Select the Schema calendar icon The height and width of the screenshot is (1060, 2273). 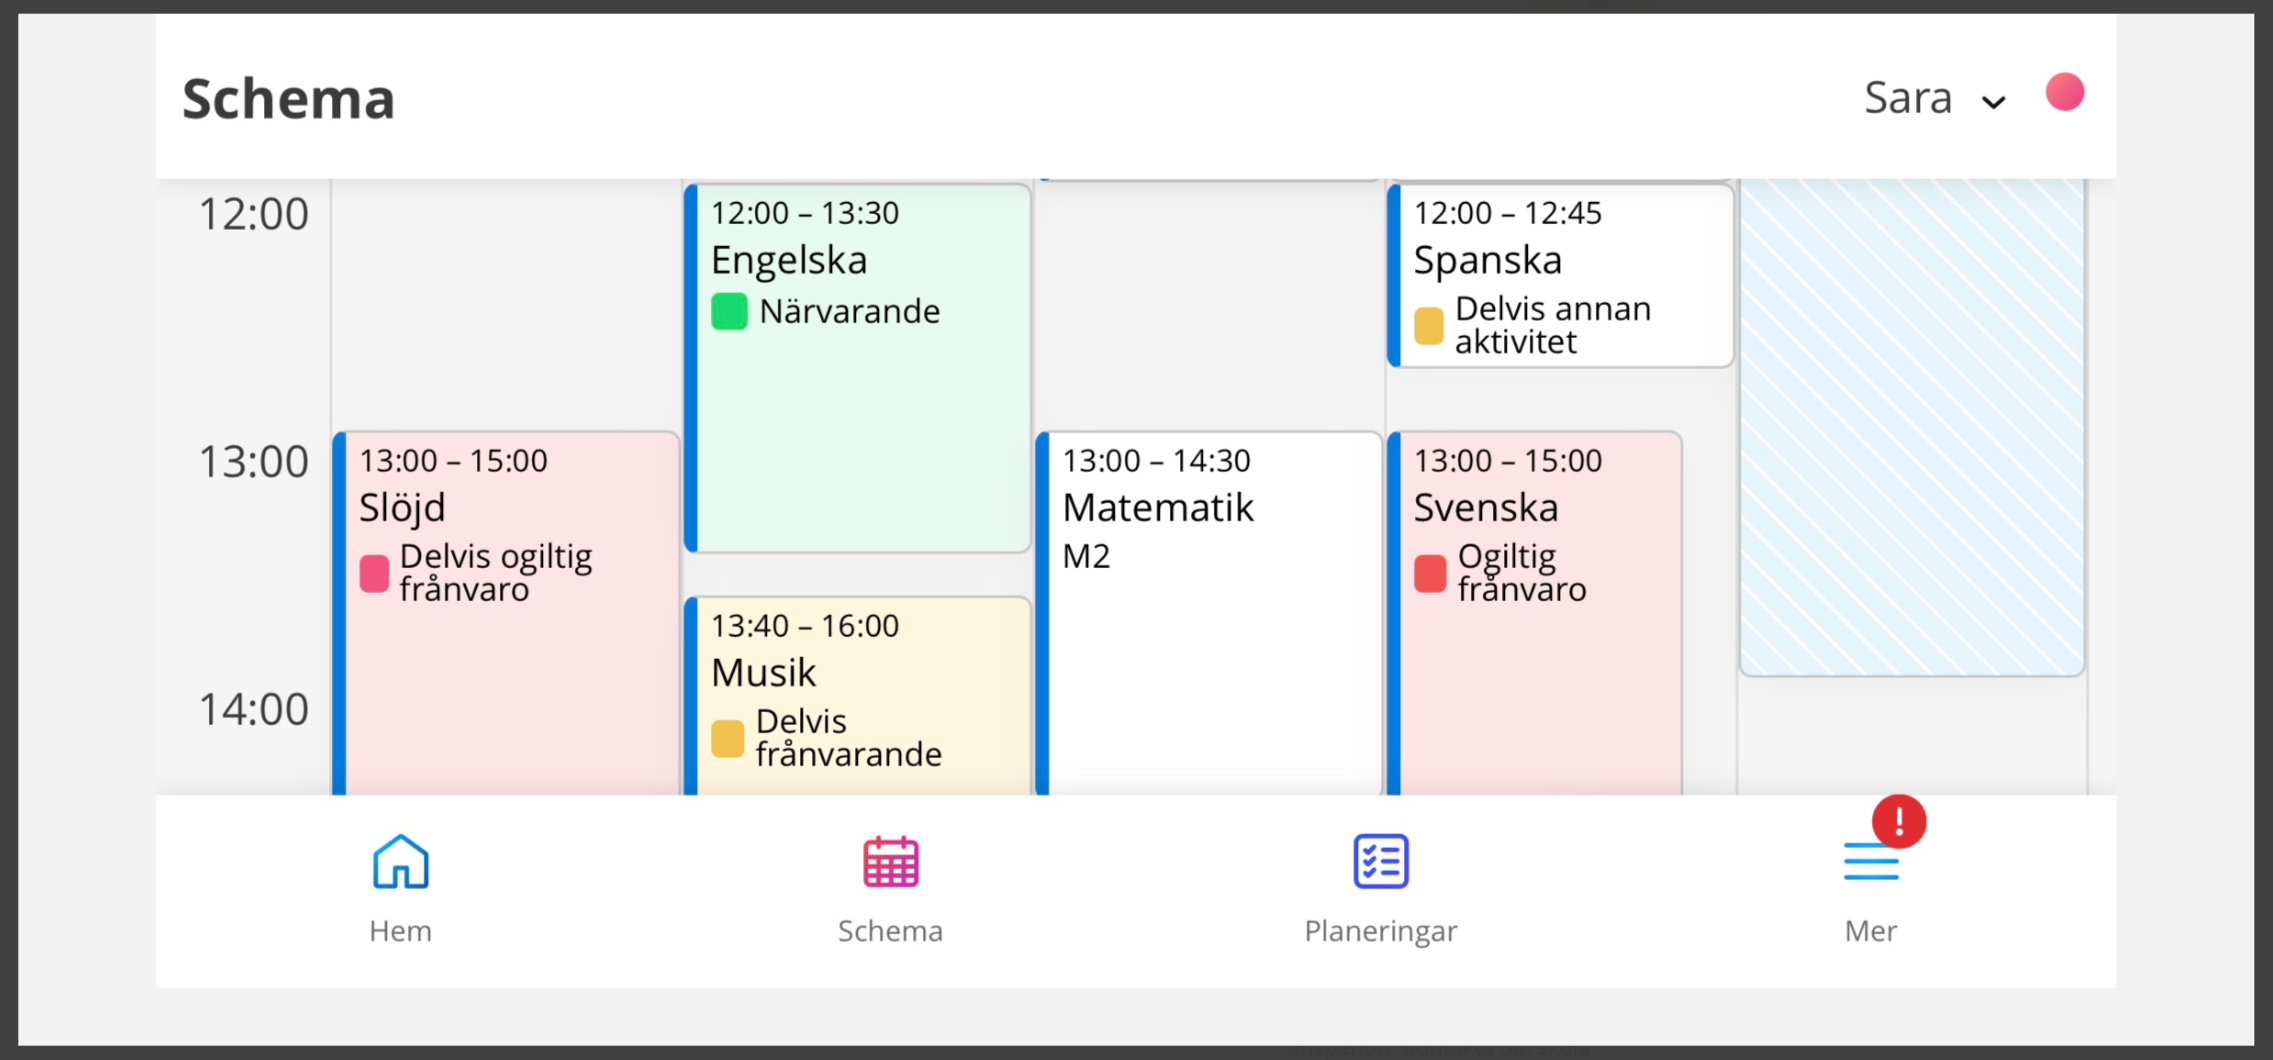[x=890, y=861]
